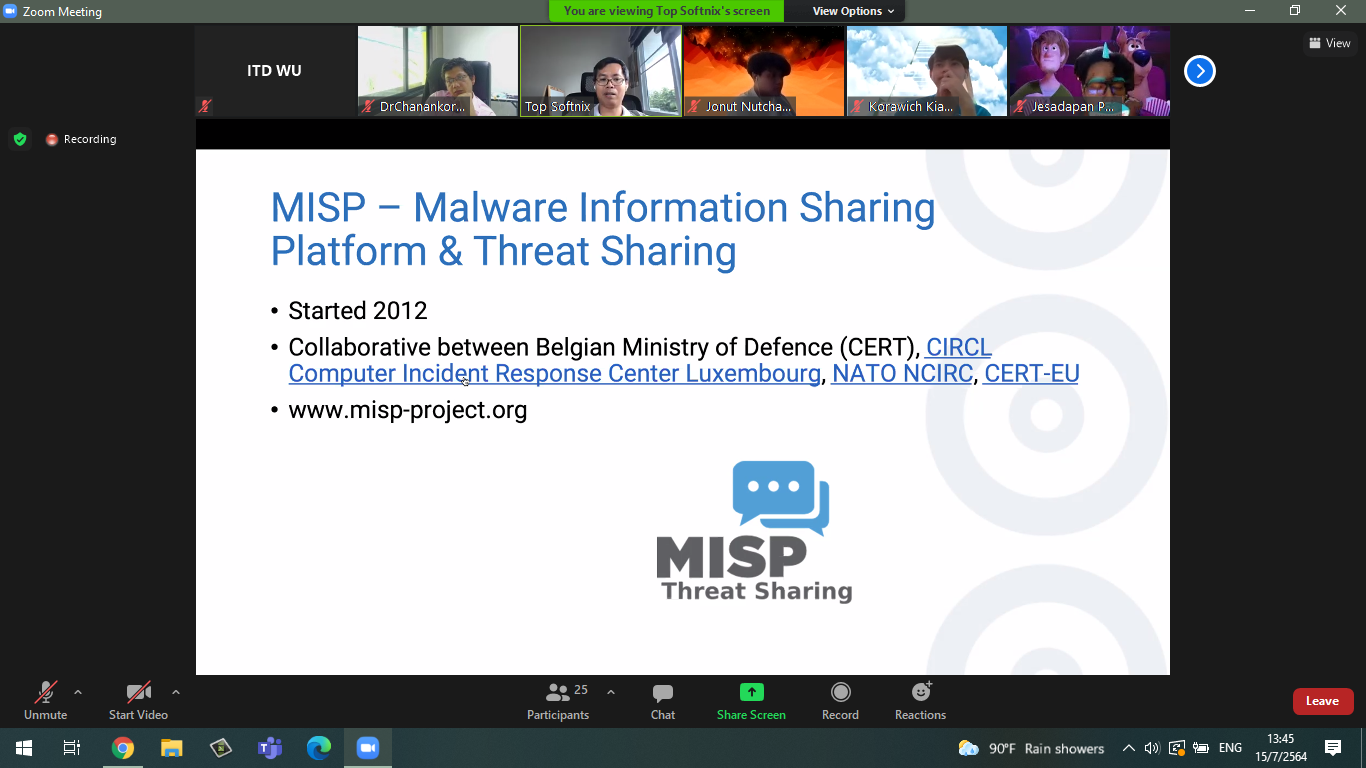The image size is (1366, 768).
Task: Select the ITD WU participant tile
Action: click(275, 71)
